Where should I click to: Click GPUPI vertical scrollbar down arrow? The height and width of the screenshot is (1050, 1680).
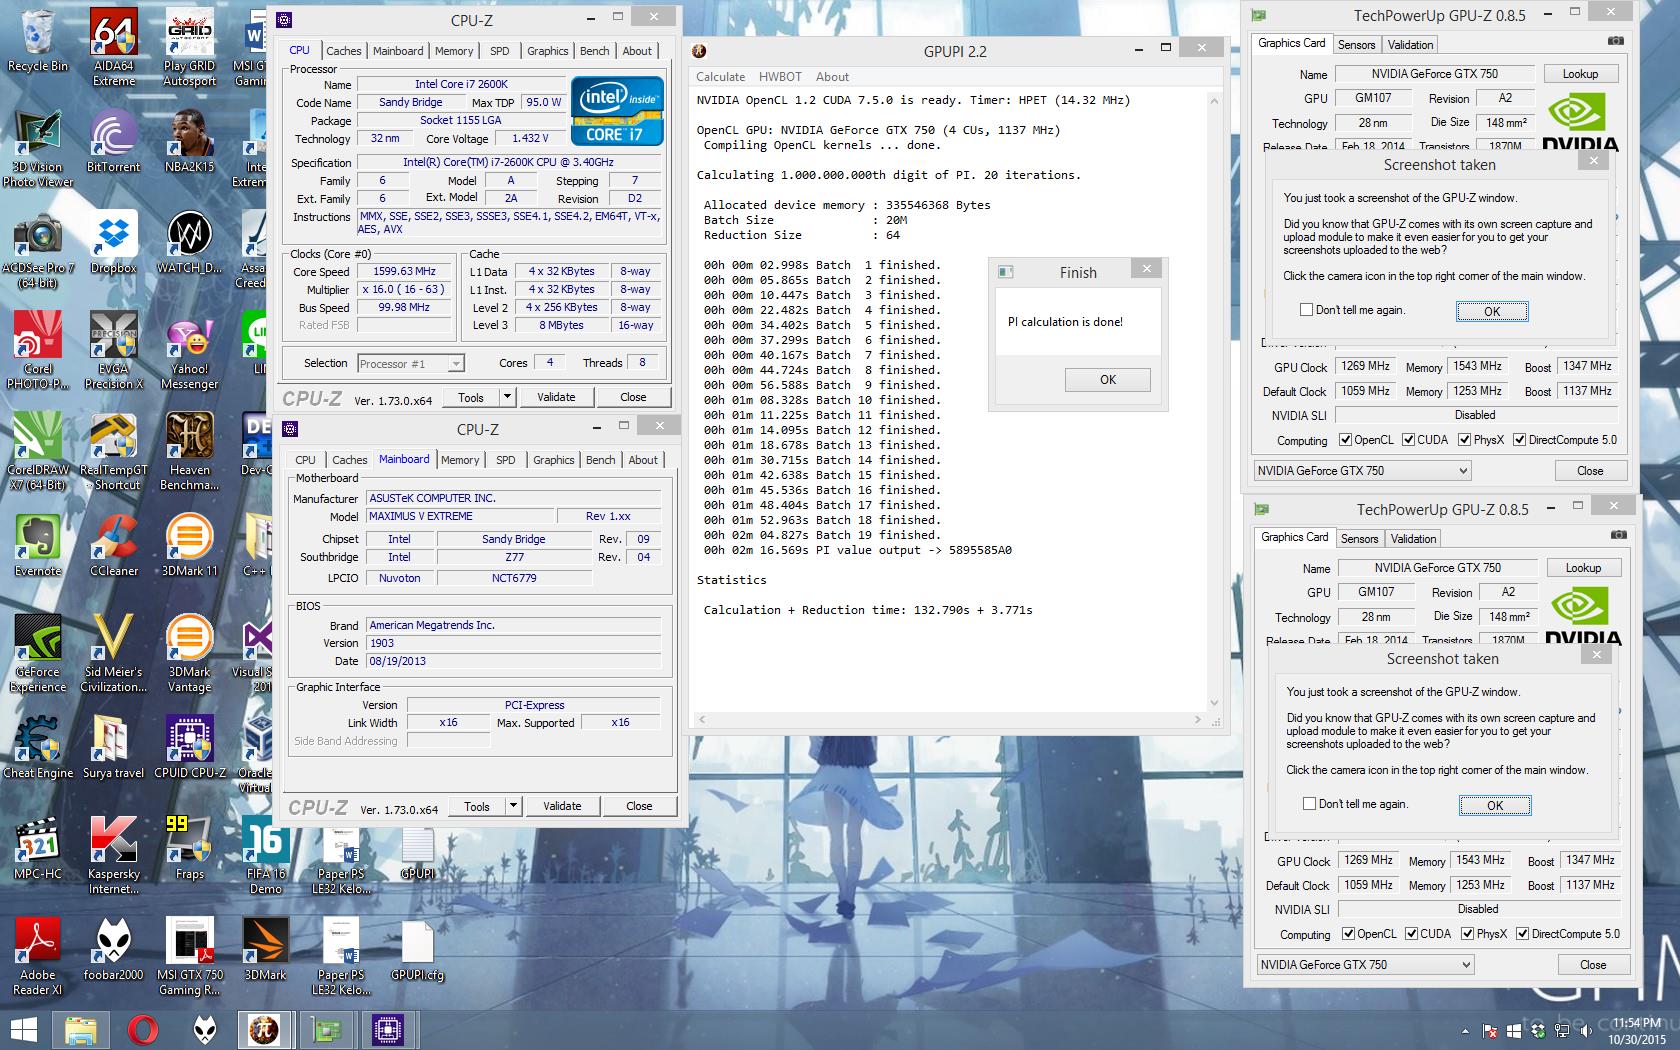[x=1214, y=702]
